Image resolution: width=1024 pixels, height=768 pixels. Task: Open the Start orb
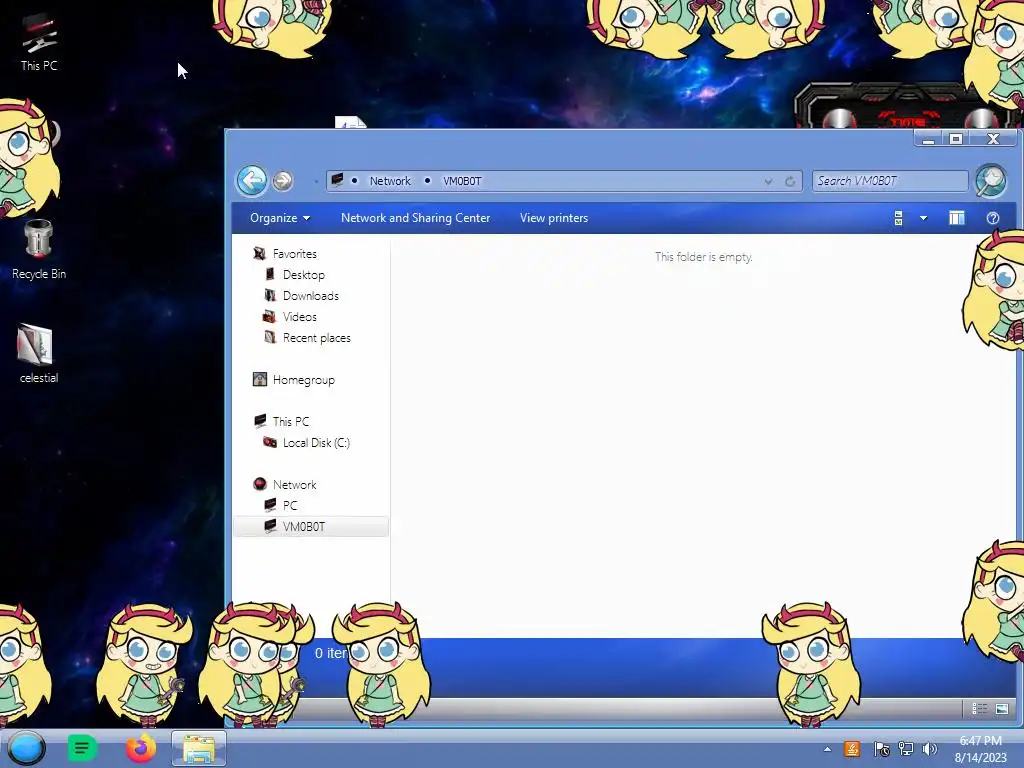pos(26,748)
